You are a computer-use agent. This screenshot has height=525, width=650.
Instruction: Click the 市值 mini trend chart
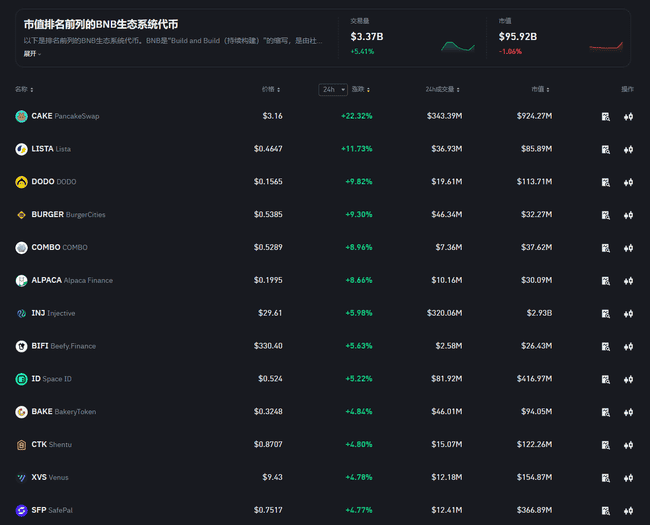pos(605,44)
